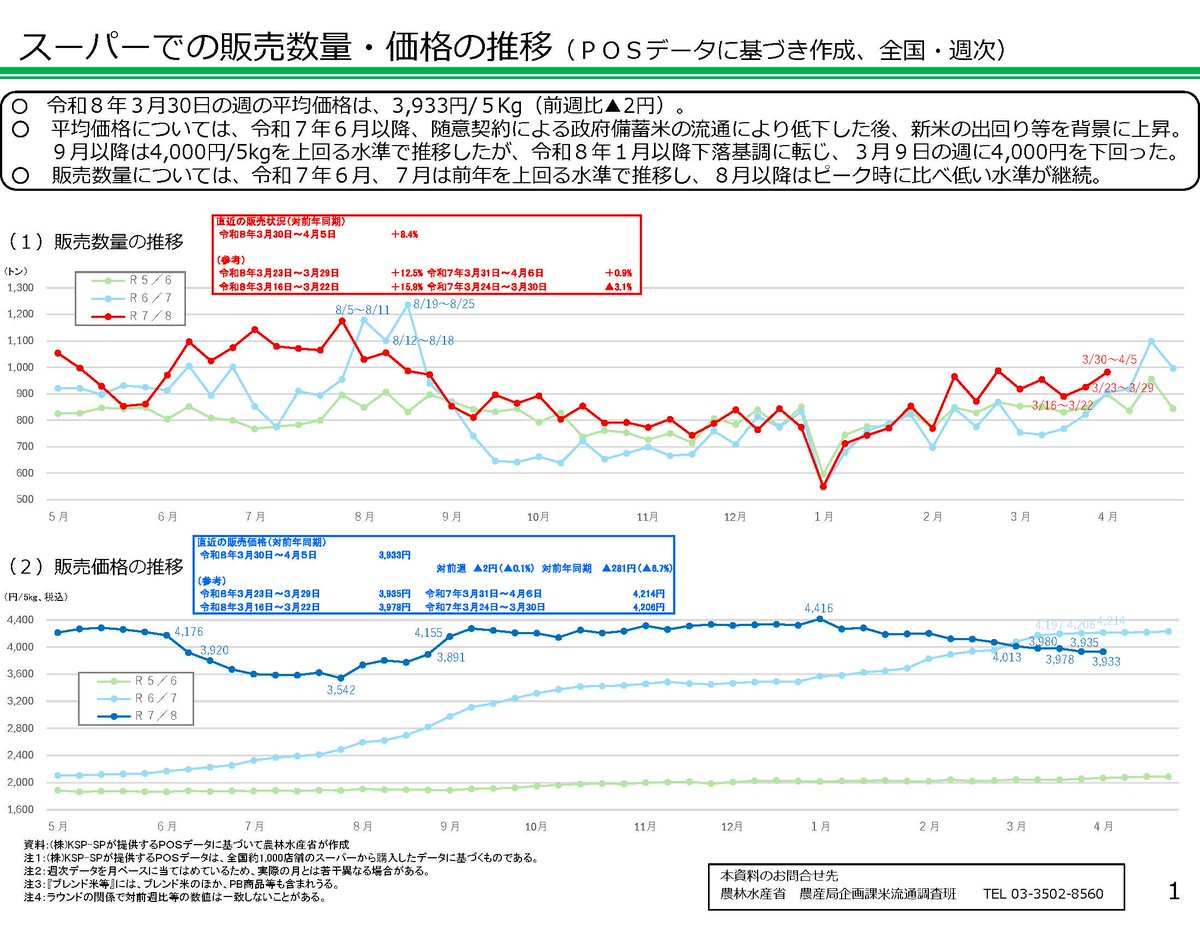Click the '2,800' axis value on the price chart
This screenshot has width=1200, height=927.
(x=20, y=728)
